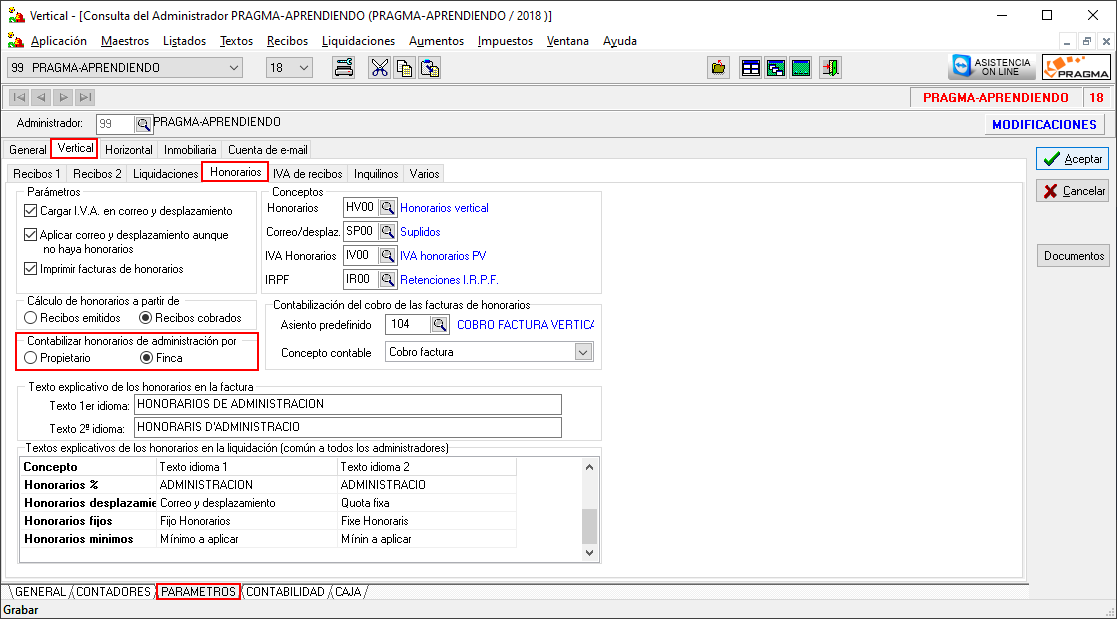Image resolution: width=1117 pixels, height=619 pixels.
Task: Toggle Cargar I.V.A. en correo y desplazamiento
Action: click(30, 211)
